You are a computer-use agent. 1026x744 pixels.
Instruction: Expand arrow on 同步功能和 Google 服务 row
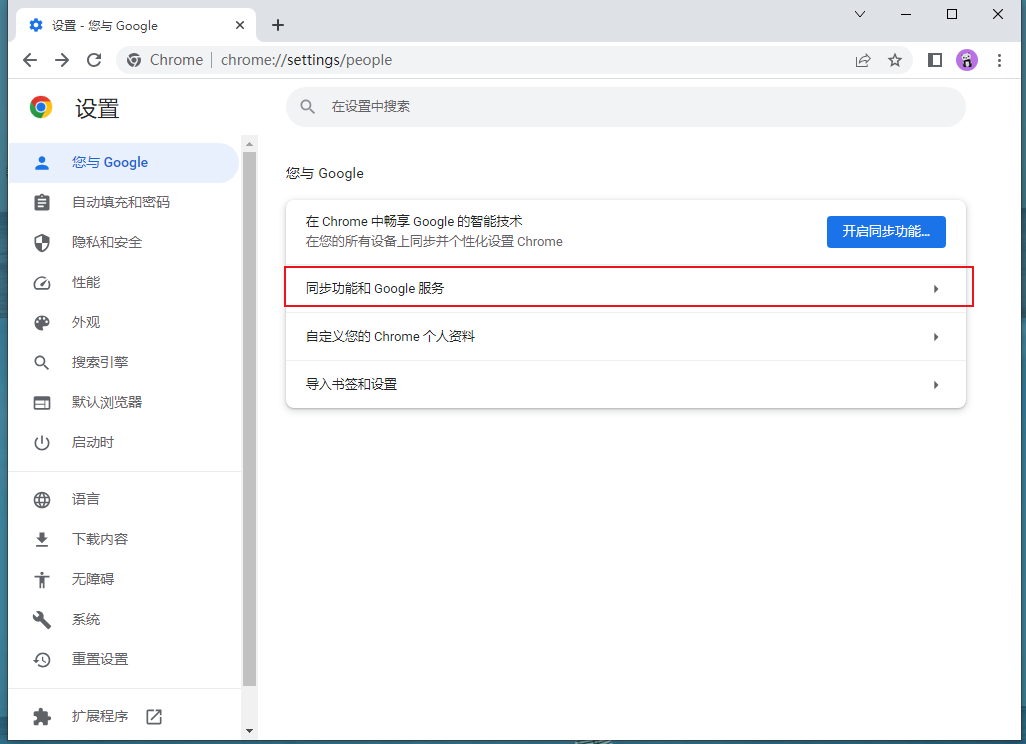[x=936, y=289]
